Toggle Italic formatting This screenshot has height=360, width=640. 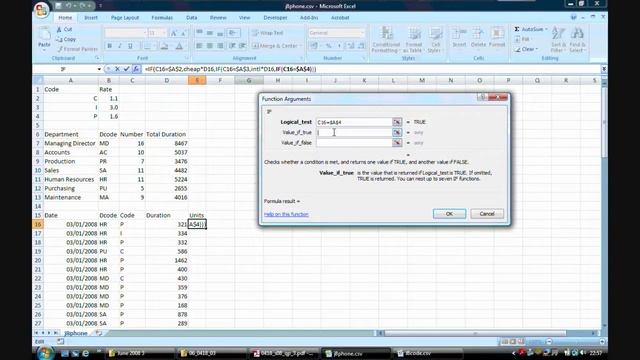click(x=120, y=46)
